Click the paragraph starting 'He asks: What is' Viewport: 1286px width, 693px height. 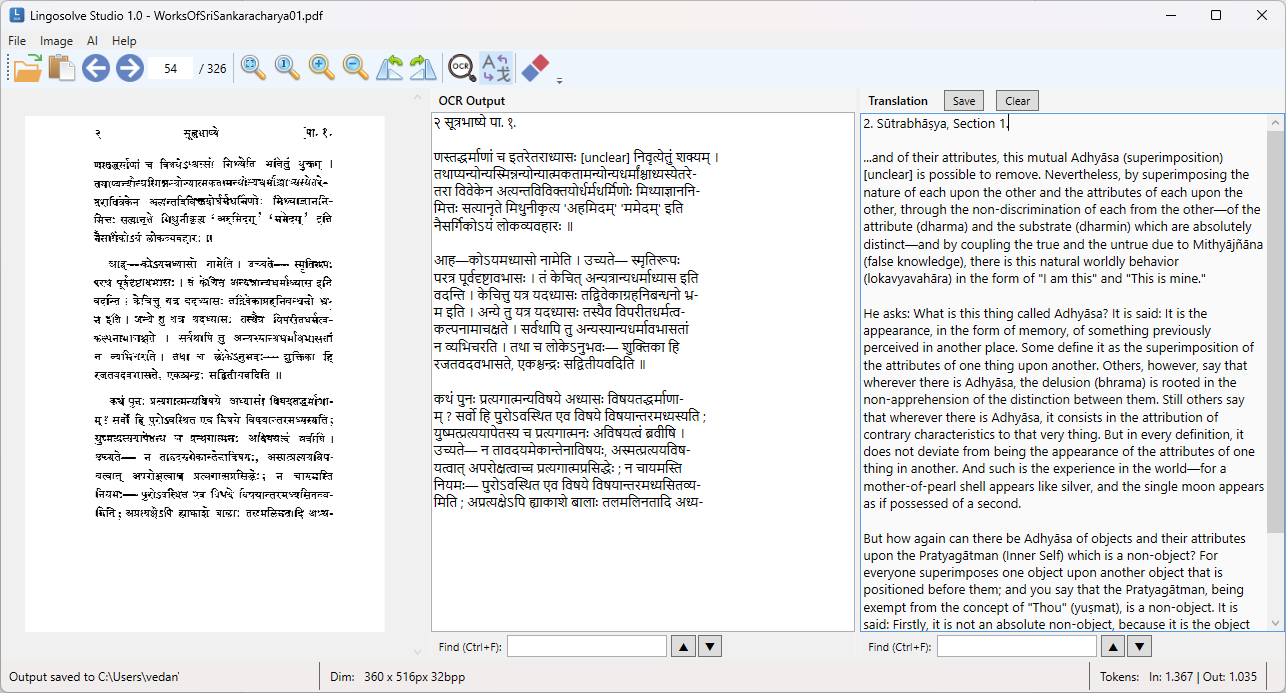1064,409
